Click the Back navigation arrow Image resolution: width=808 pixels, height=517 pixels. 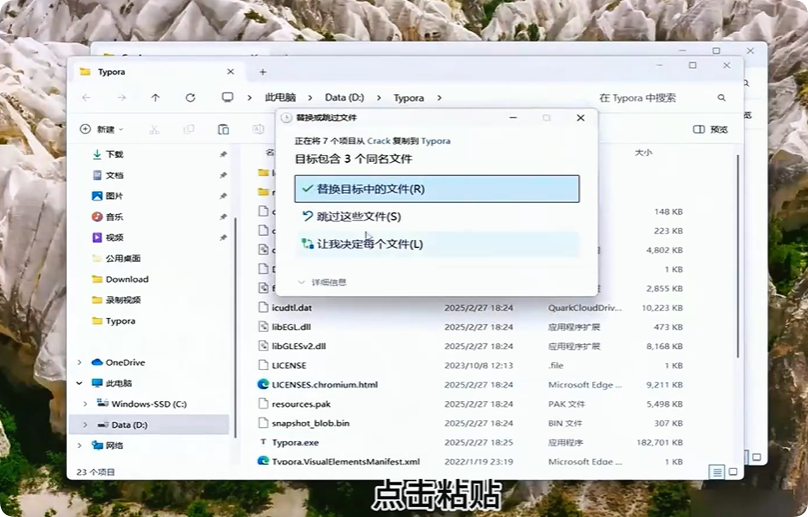pyautogui.click(x=87, y=97)
